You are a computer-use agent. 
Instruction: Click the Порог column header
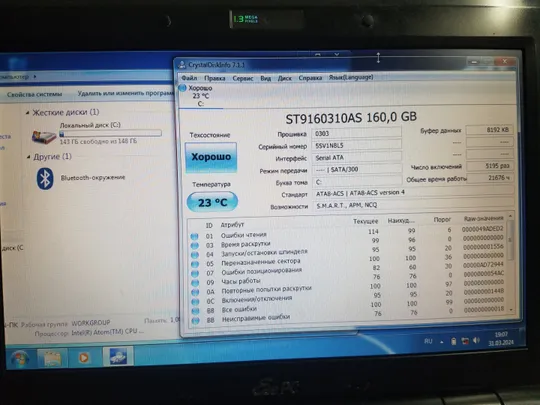442,219
